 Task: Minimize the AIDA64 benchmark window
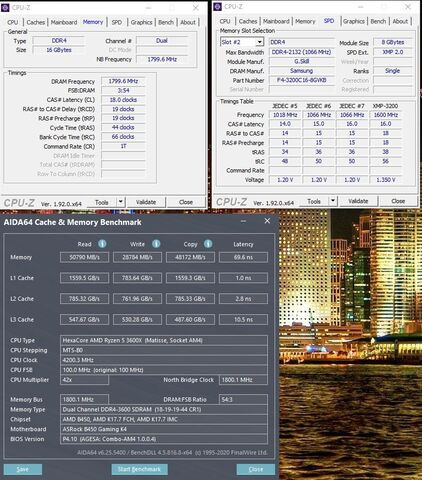click(x=244, y=221)
